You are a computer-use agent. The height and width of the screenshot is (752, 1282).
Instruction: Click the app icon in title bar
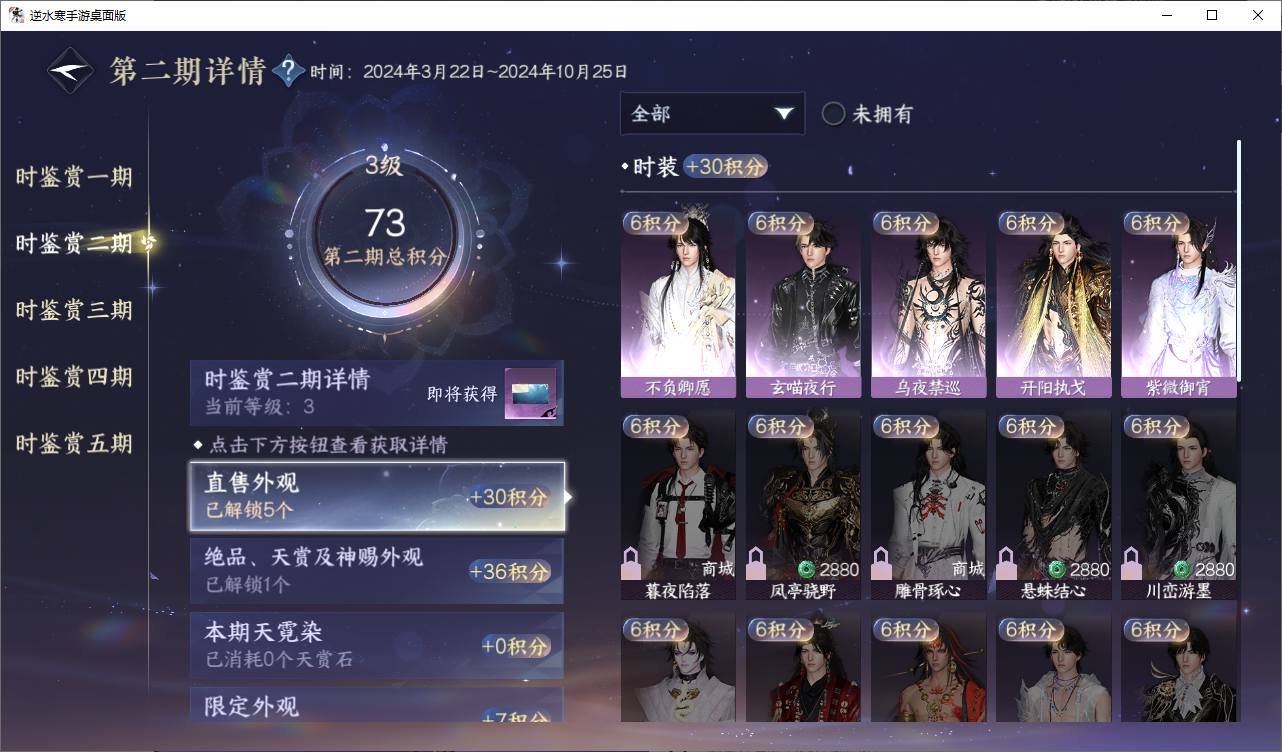pos(17,15)
